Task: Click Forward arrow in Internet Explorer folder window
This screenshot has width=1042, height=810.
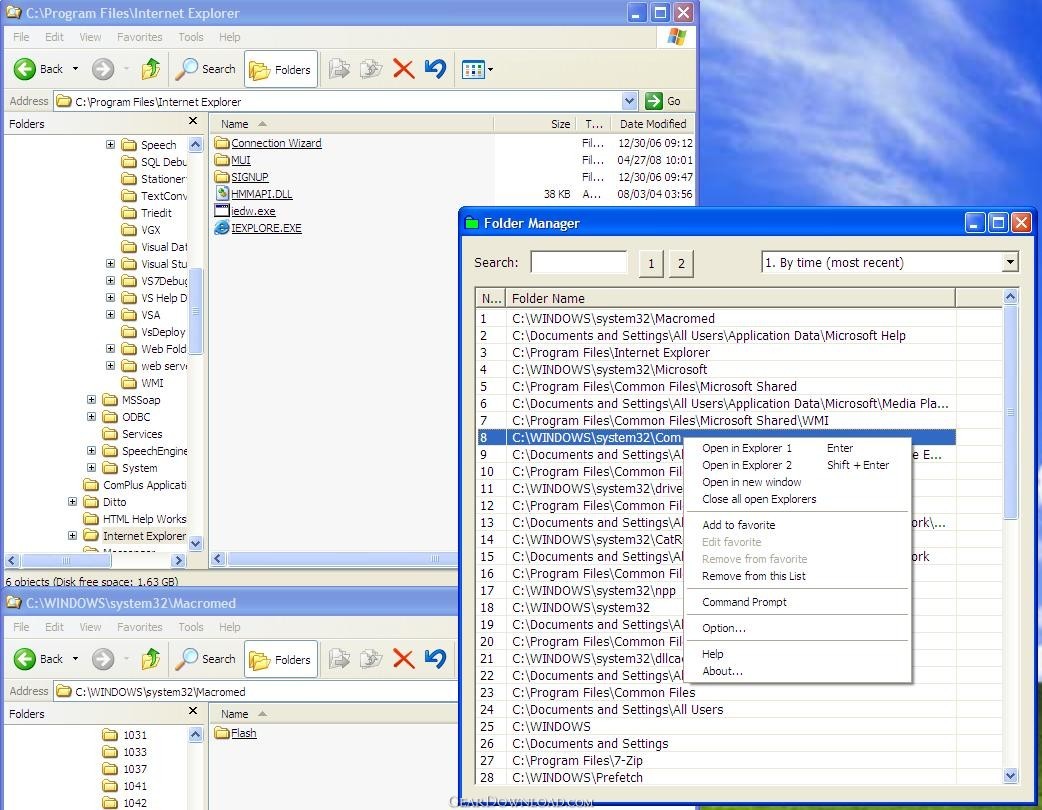Action: tap(103, 69)
